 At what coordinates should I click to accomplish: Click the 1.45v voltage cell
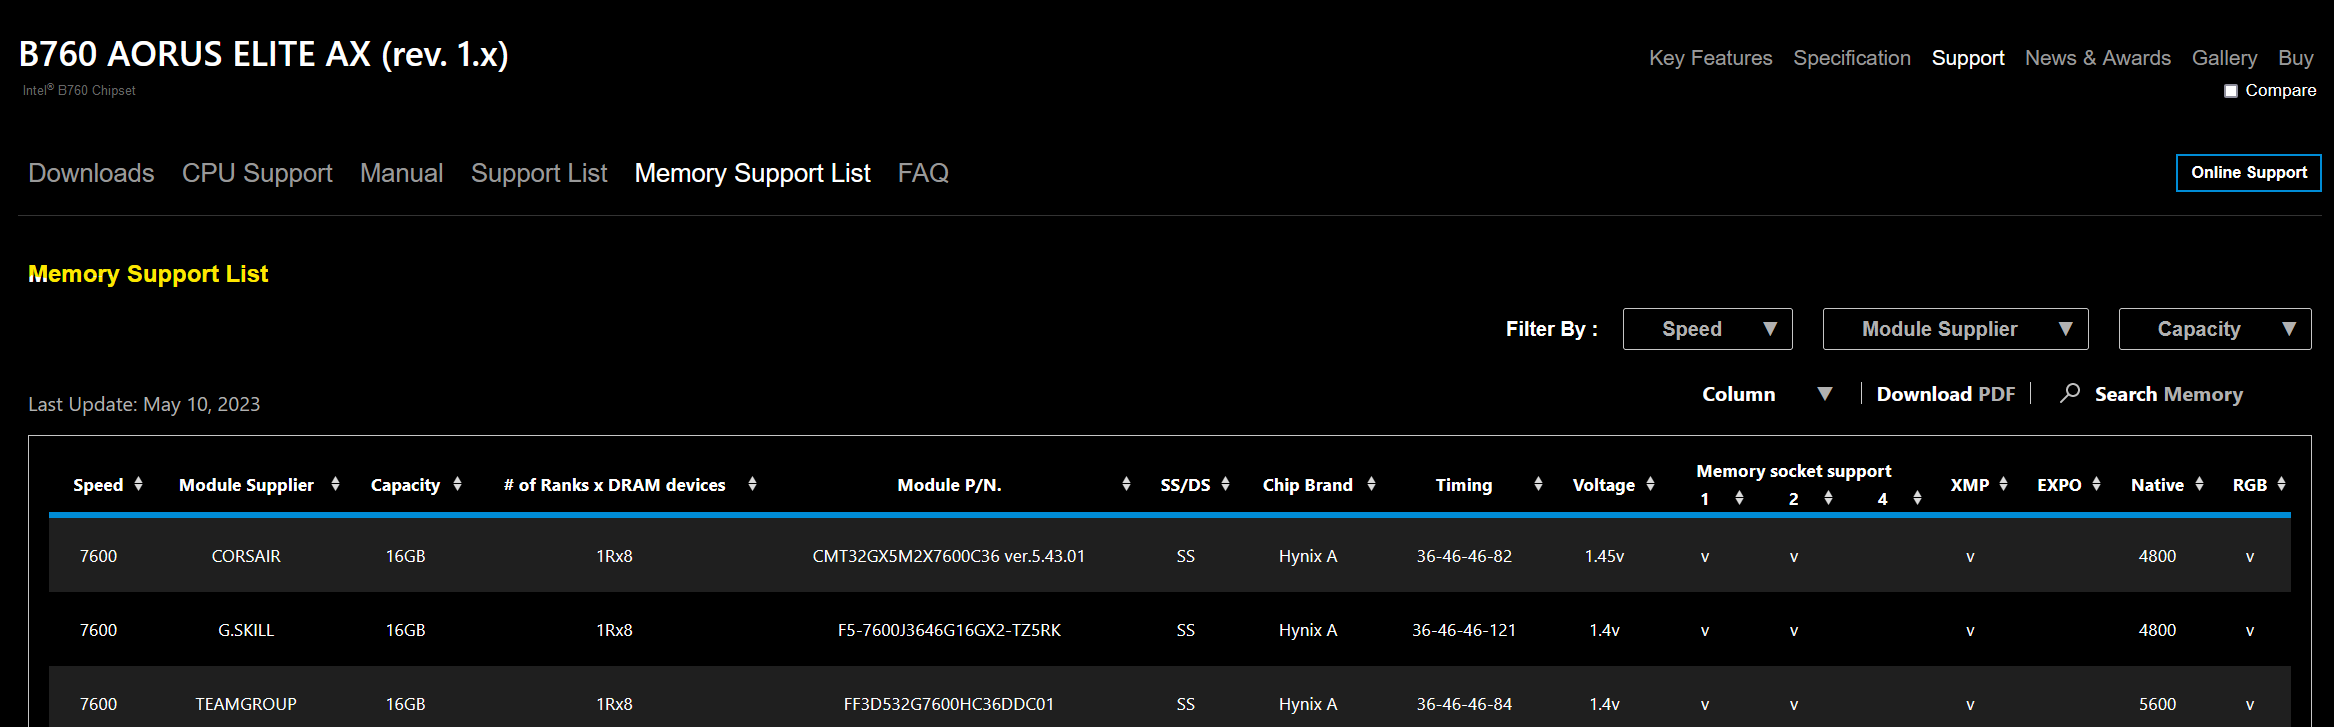[x=1604, y=556]
